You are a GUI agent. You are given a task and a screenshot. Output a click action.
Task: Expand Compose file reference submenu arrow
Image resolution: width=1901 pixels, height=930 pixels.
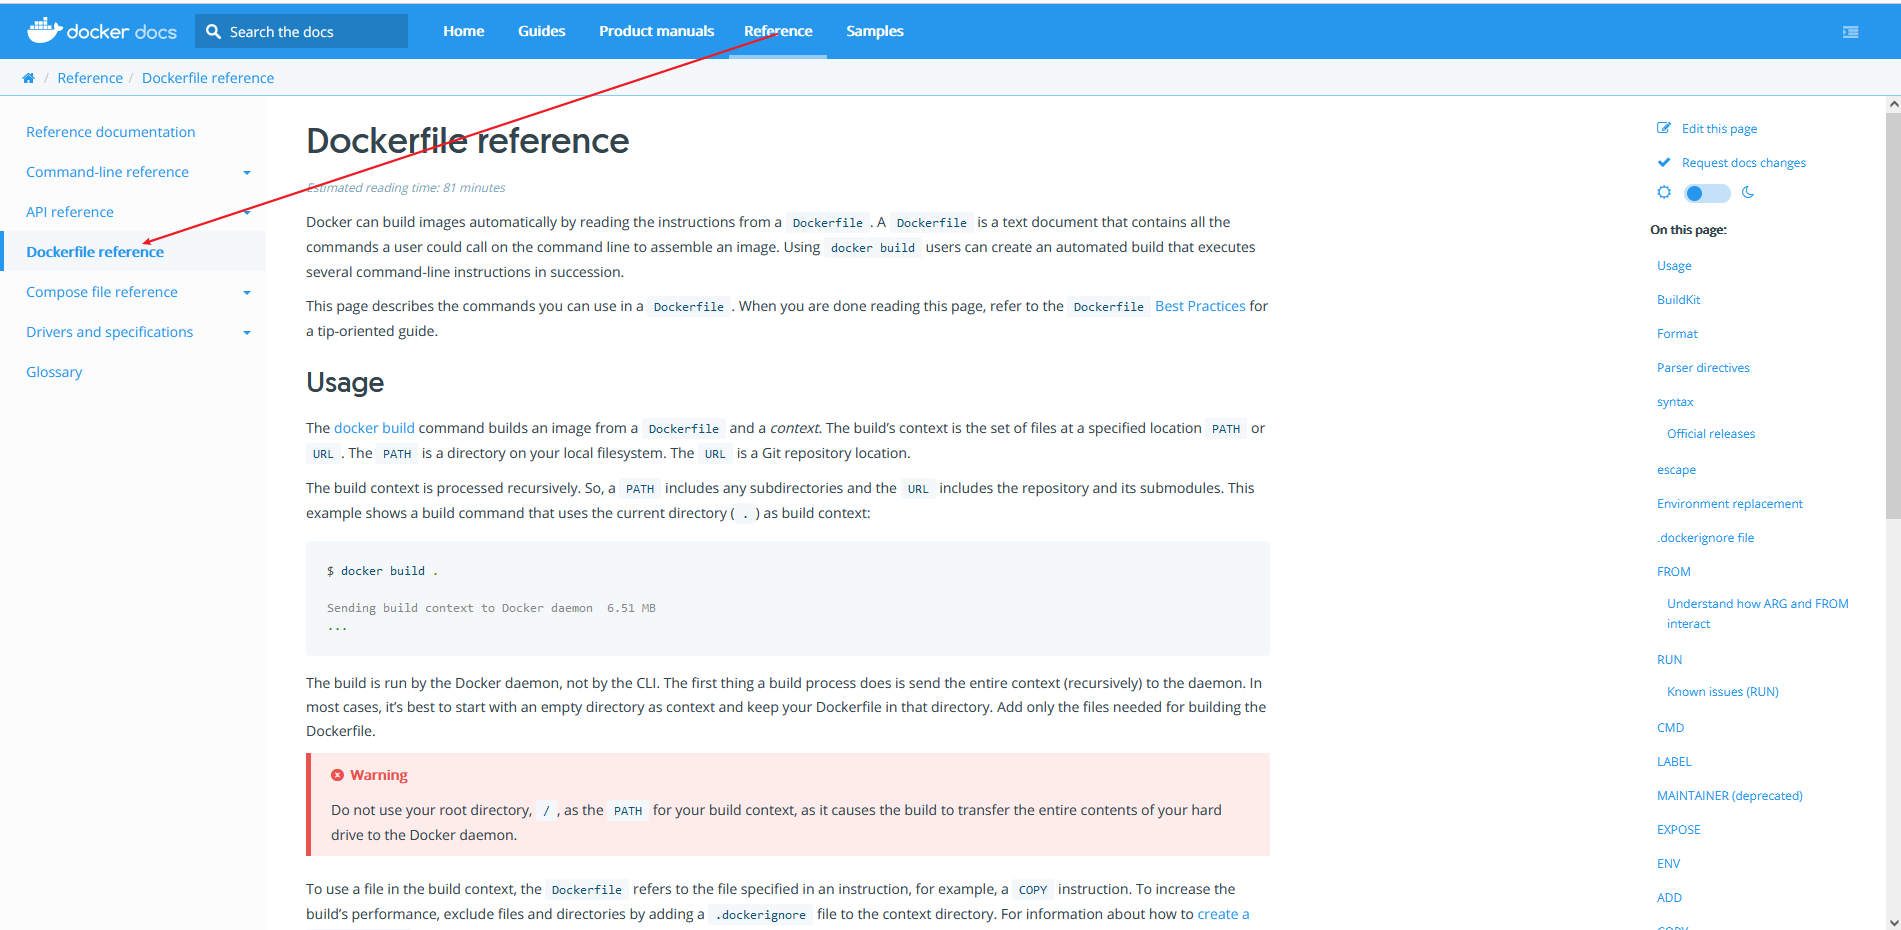[247, 293]
